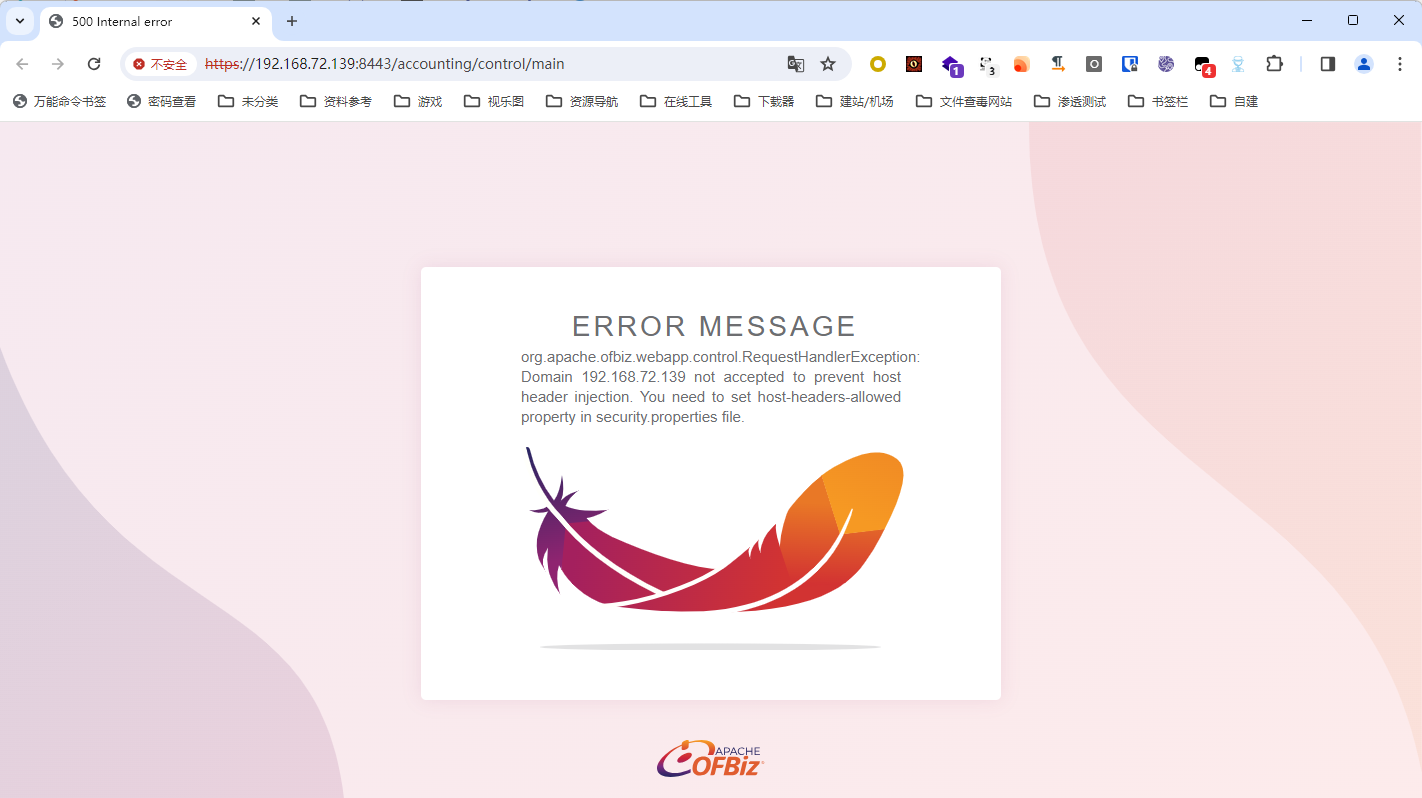Viewport: 1422px width, 798px height.
Task: Open the 在线工具 bookmark folder
Action: tap(676, 101)
